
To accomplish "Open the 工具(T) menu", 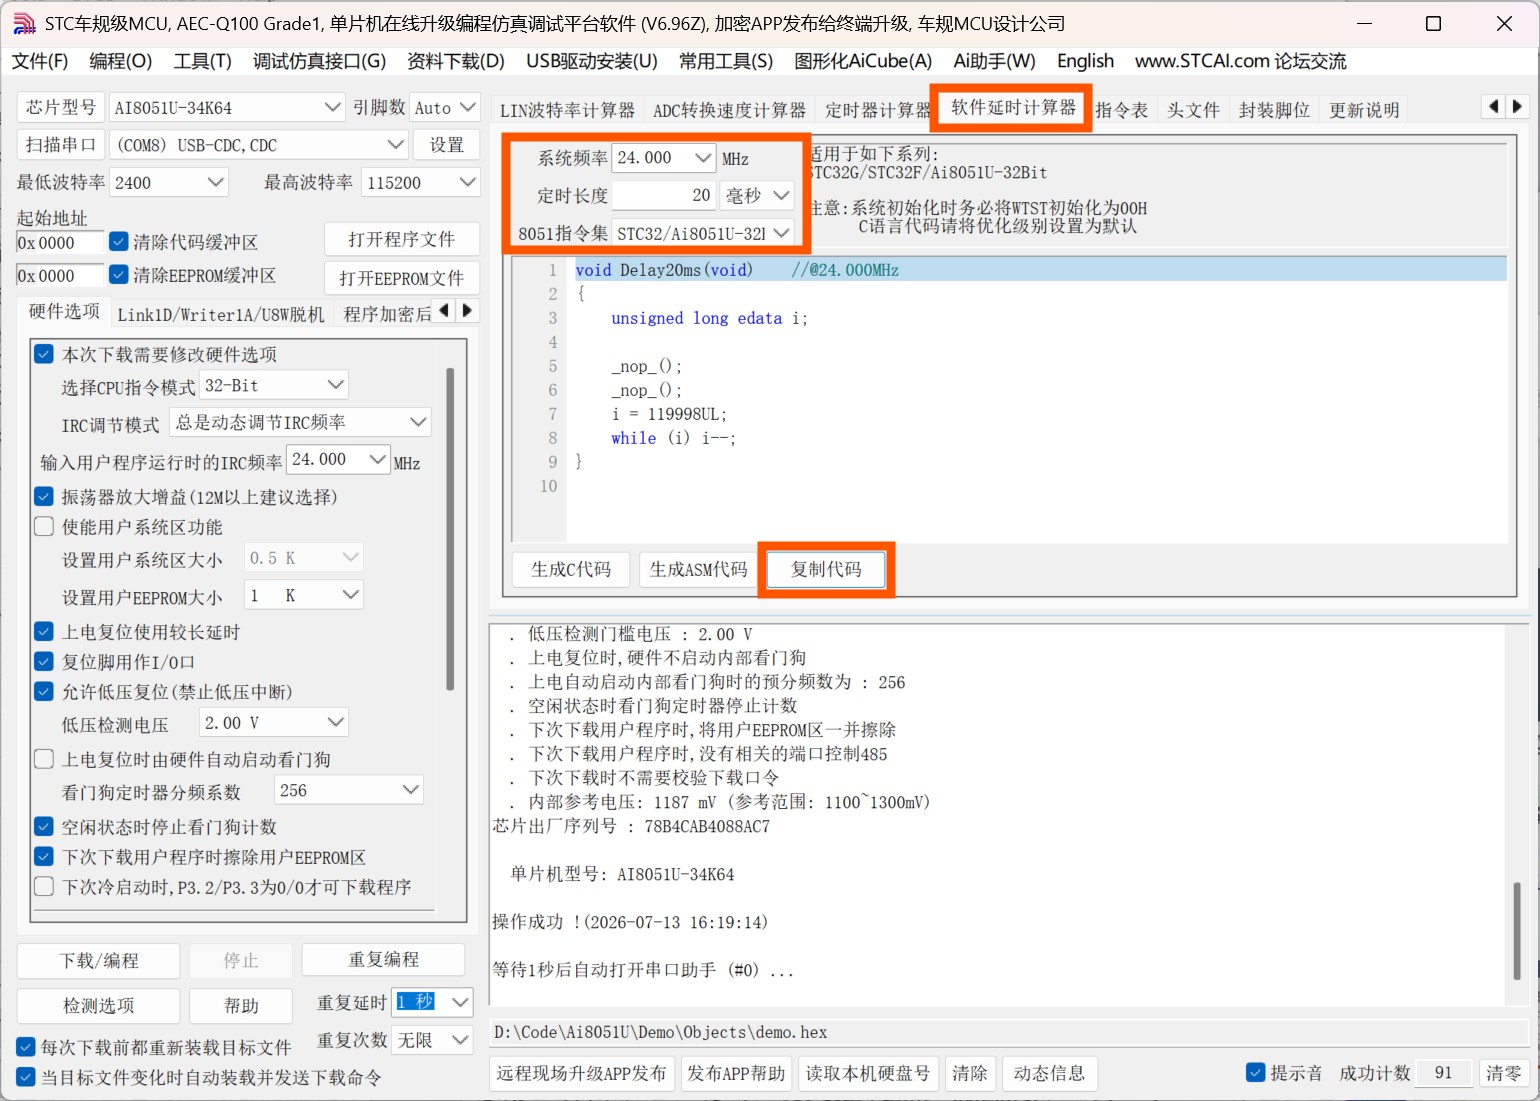I will tap(203, 61).
